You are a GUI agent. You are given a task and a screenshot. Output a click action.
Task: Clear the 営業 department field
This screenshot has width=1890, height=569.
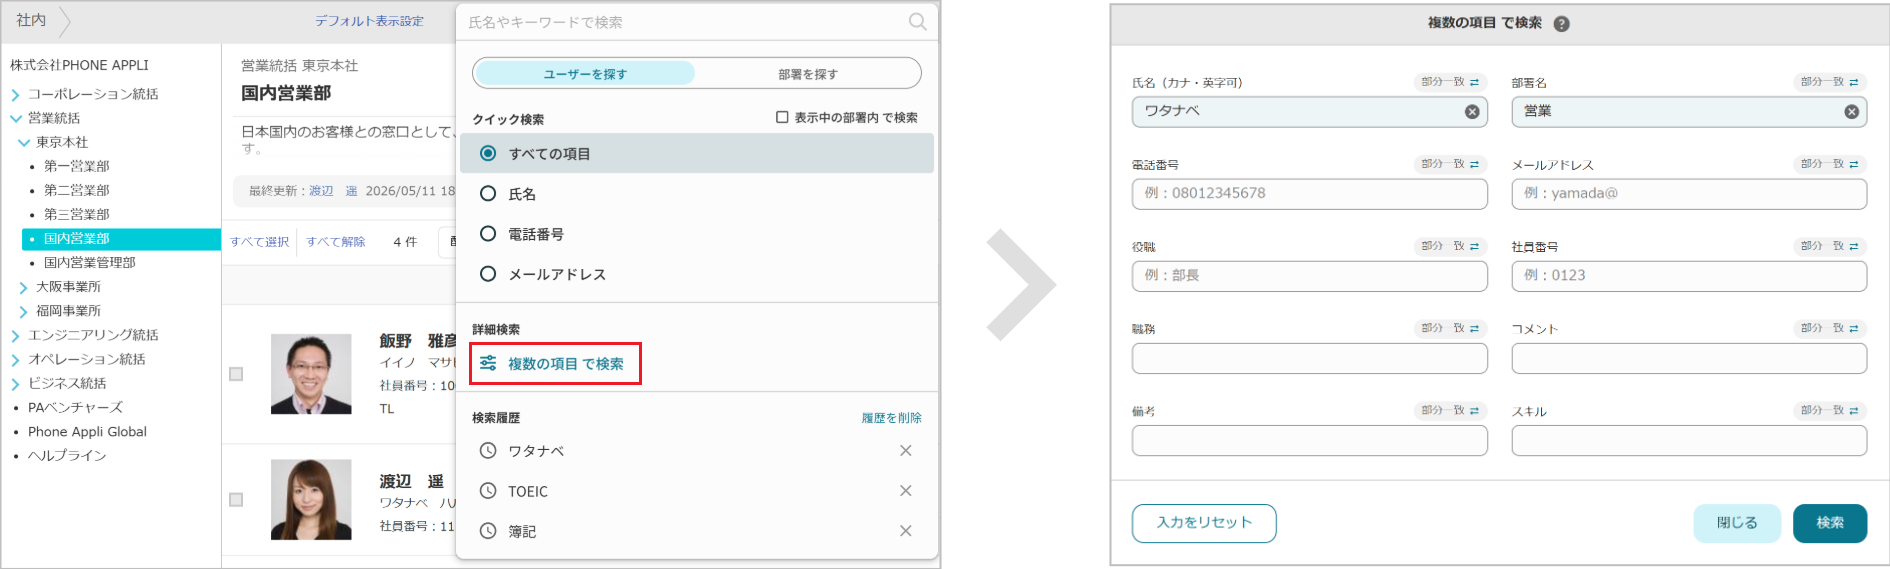(1851, 112)
